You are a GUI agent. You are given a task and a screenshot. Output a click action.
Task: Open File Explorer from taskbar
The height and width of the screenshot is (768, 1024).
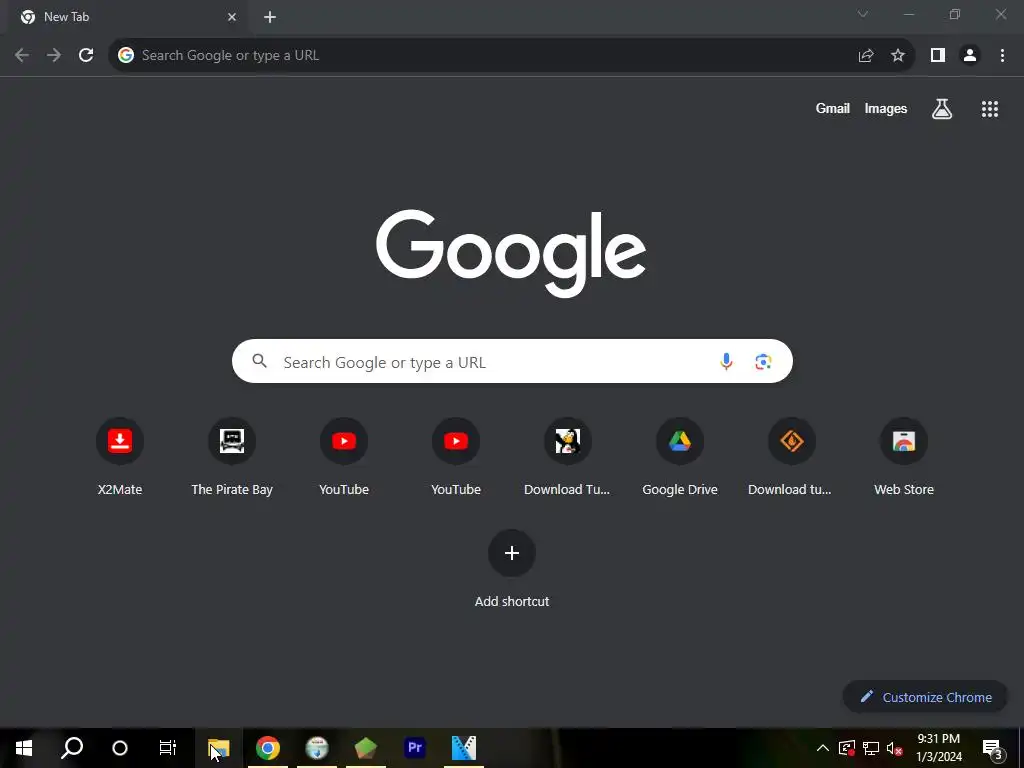[x=219, y=748]
